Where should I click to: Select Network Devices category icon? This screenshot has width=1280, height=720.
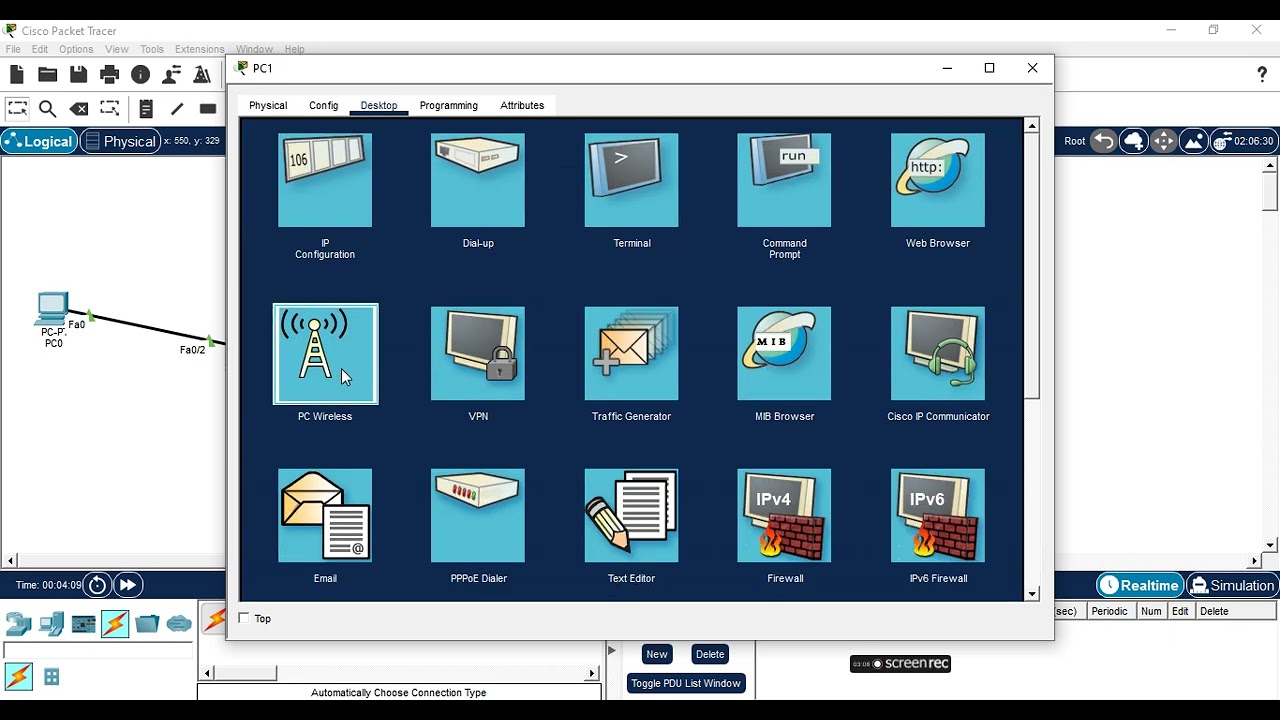(x=19, y=624)
